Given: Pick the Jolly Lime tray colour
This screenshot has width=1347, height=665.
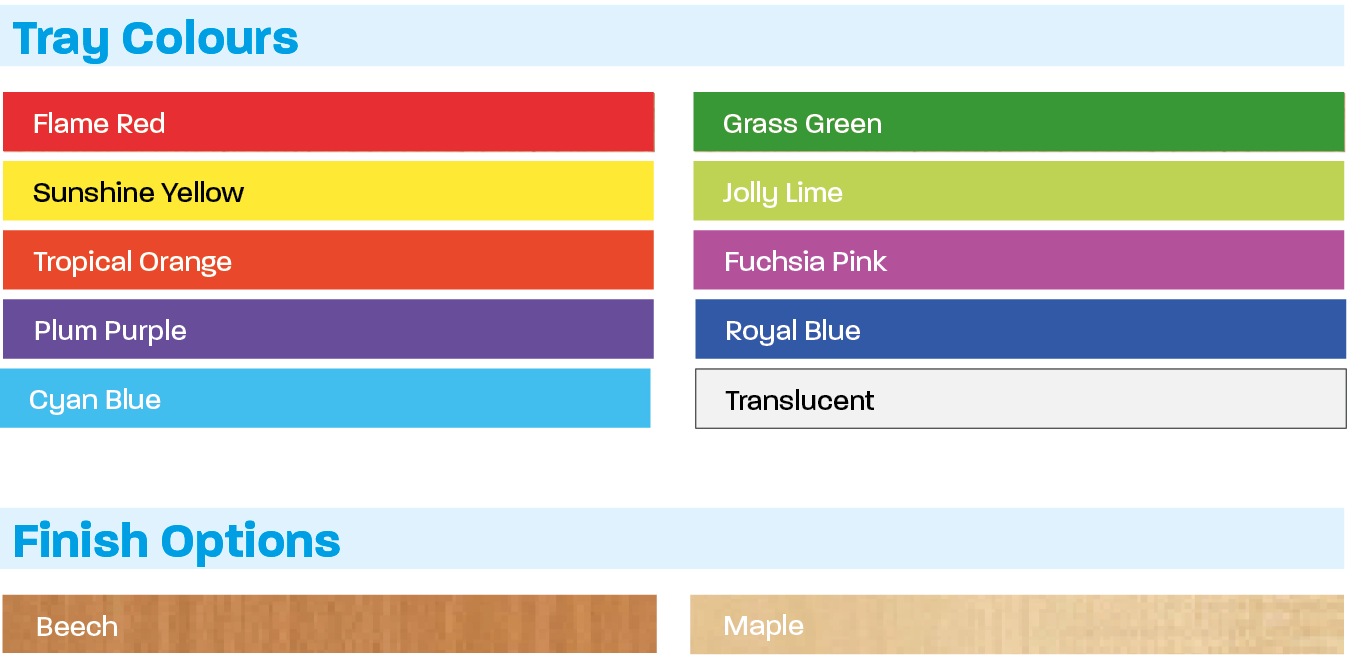Looking at the screenshot, I should click(1018, 191).
